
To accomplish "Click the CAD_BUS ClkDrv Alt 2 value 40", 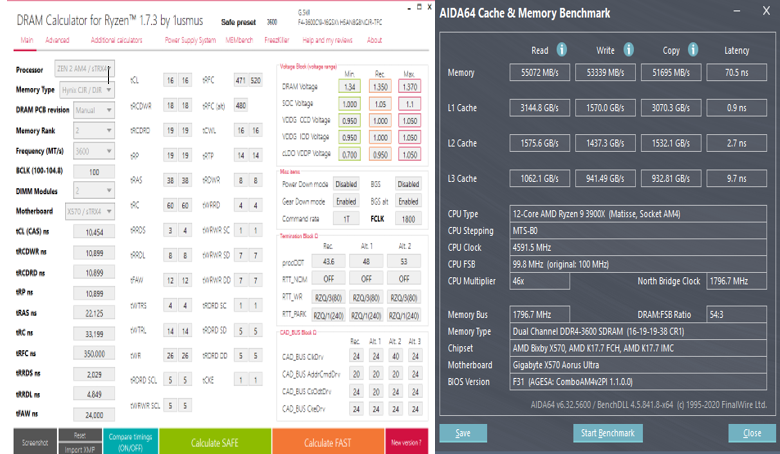I will click(395, 356).
